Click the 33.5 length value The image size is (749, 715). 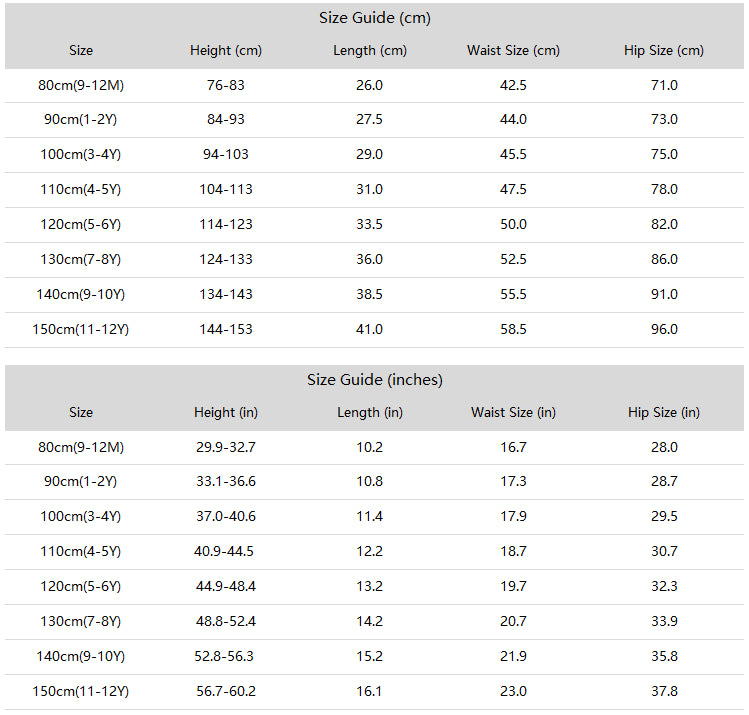[369, 224]
